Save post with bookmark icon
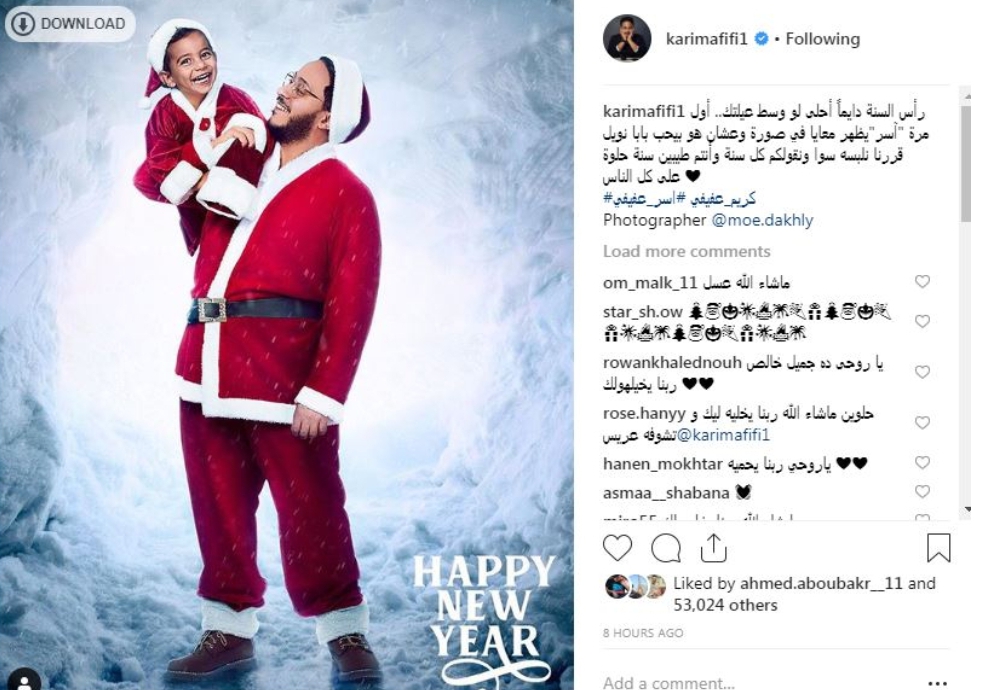The height and width of the screenshot is (690, 998). (x=938, y=548)
